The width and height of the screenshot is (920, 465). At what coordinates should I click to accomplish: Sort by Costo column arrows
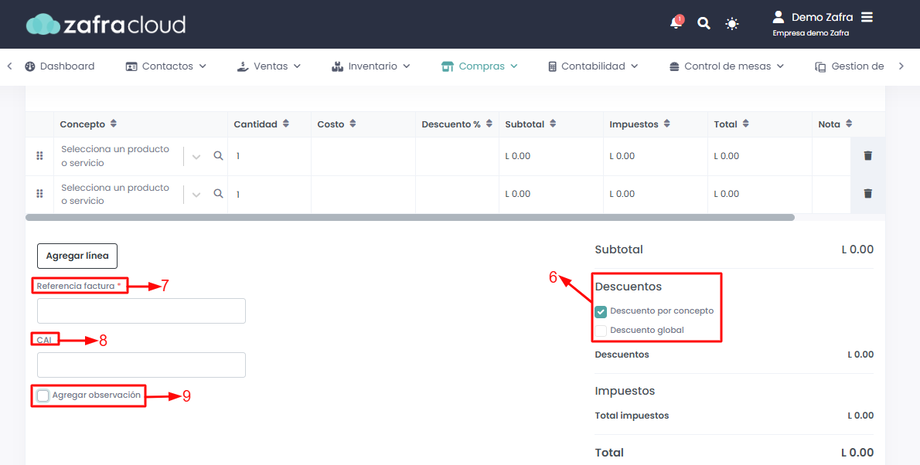click(353, 124)
